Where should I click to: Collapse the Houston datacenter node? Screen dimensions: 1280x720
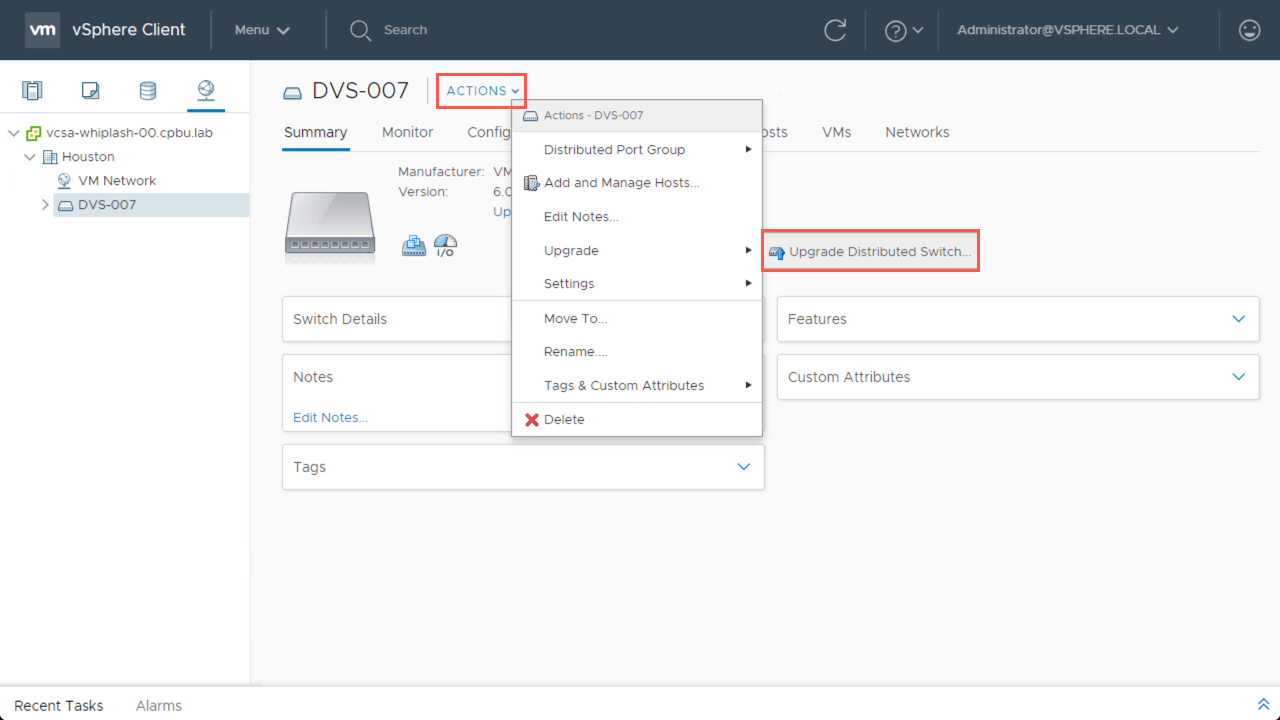[30, 157]
